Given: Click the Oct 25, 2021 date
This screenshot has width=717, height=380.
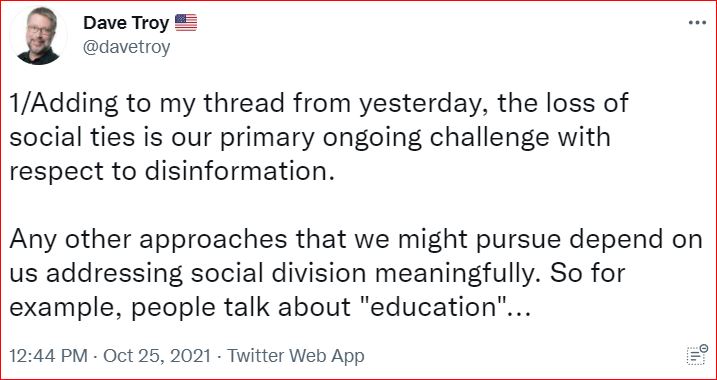Looking at the screenshot, I should (x=157, y=356).
